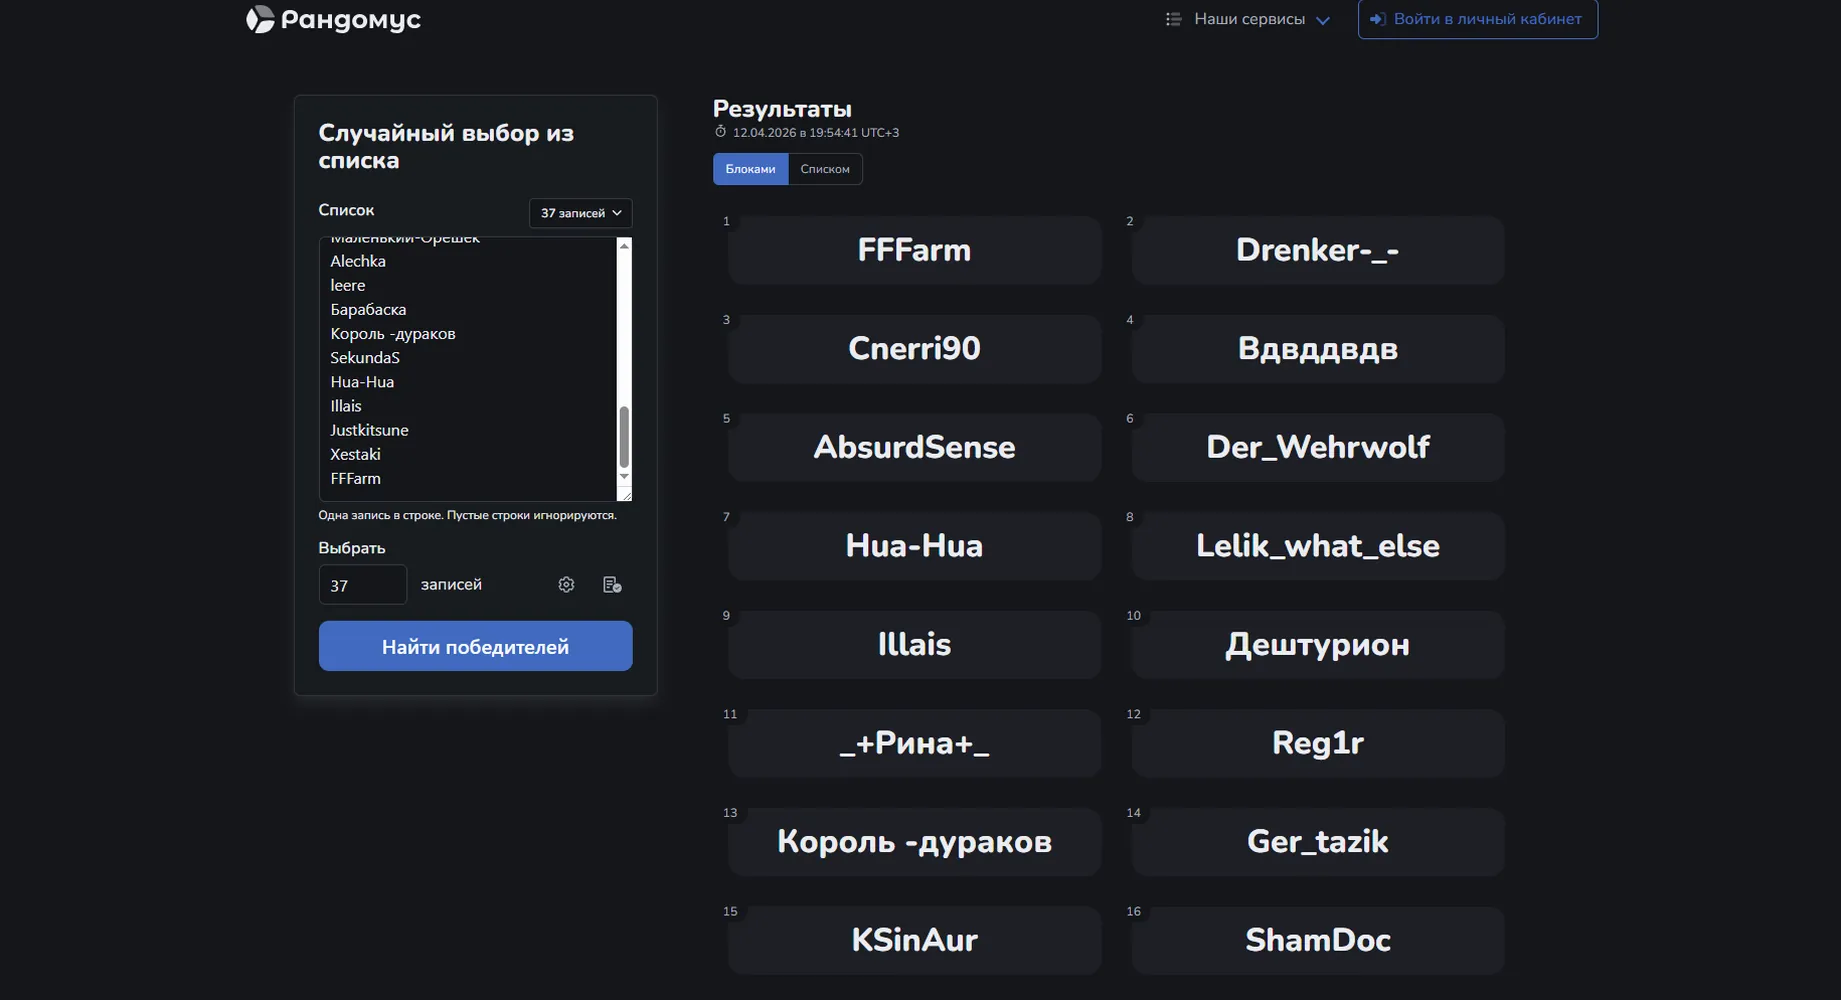Select result block 12 Reg1r
The width and height of the screenshot is (1841, 1000).
[x=1318, y=743]
